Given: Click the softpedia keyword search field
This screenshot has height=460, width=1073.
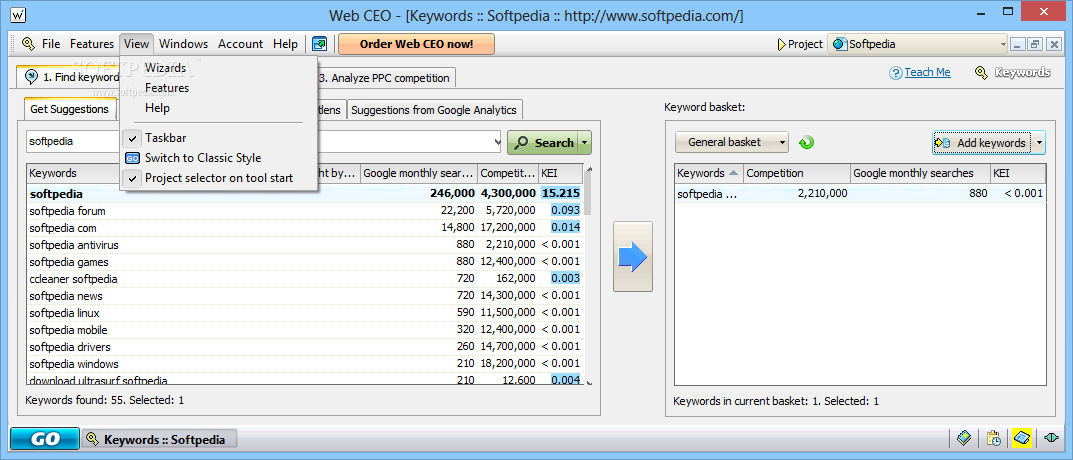Looking at the screenshot, I should tap(264, 142).
